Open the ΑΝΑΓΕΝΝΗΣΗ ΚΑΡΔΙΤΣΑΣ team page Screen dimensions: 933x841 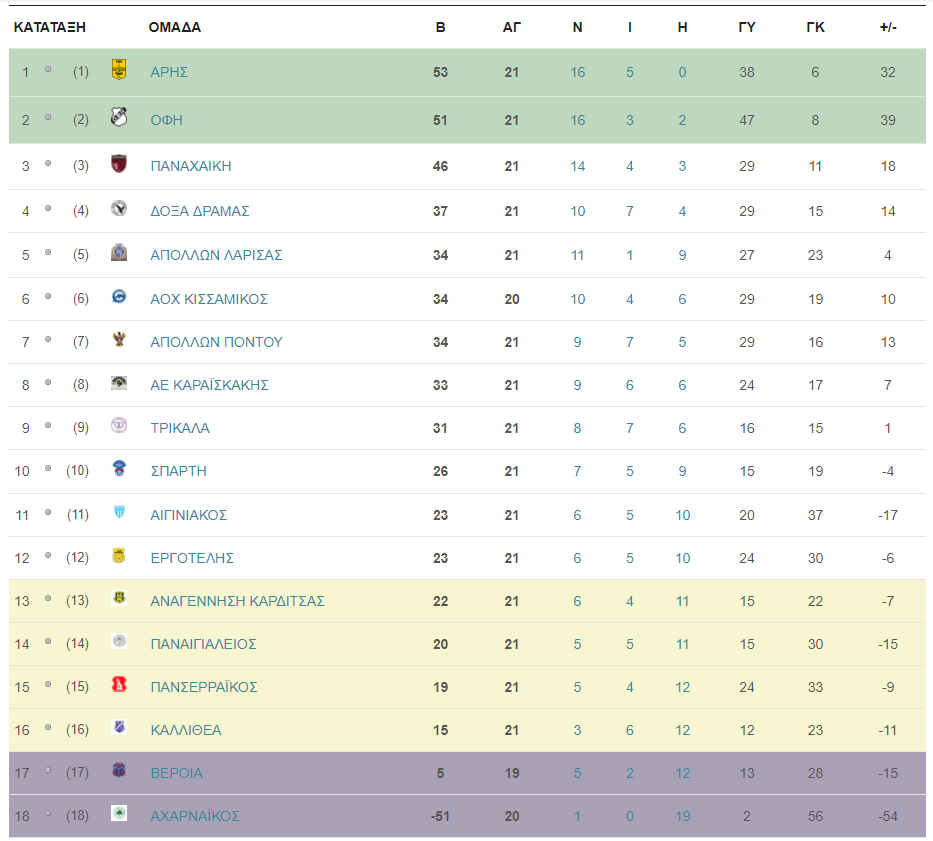point(237,601)
